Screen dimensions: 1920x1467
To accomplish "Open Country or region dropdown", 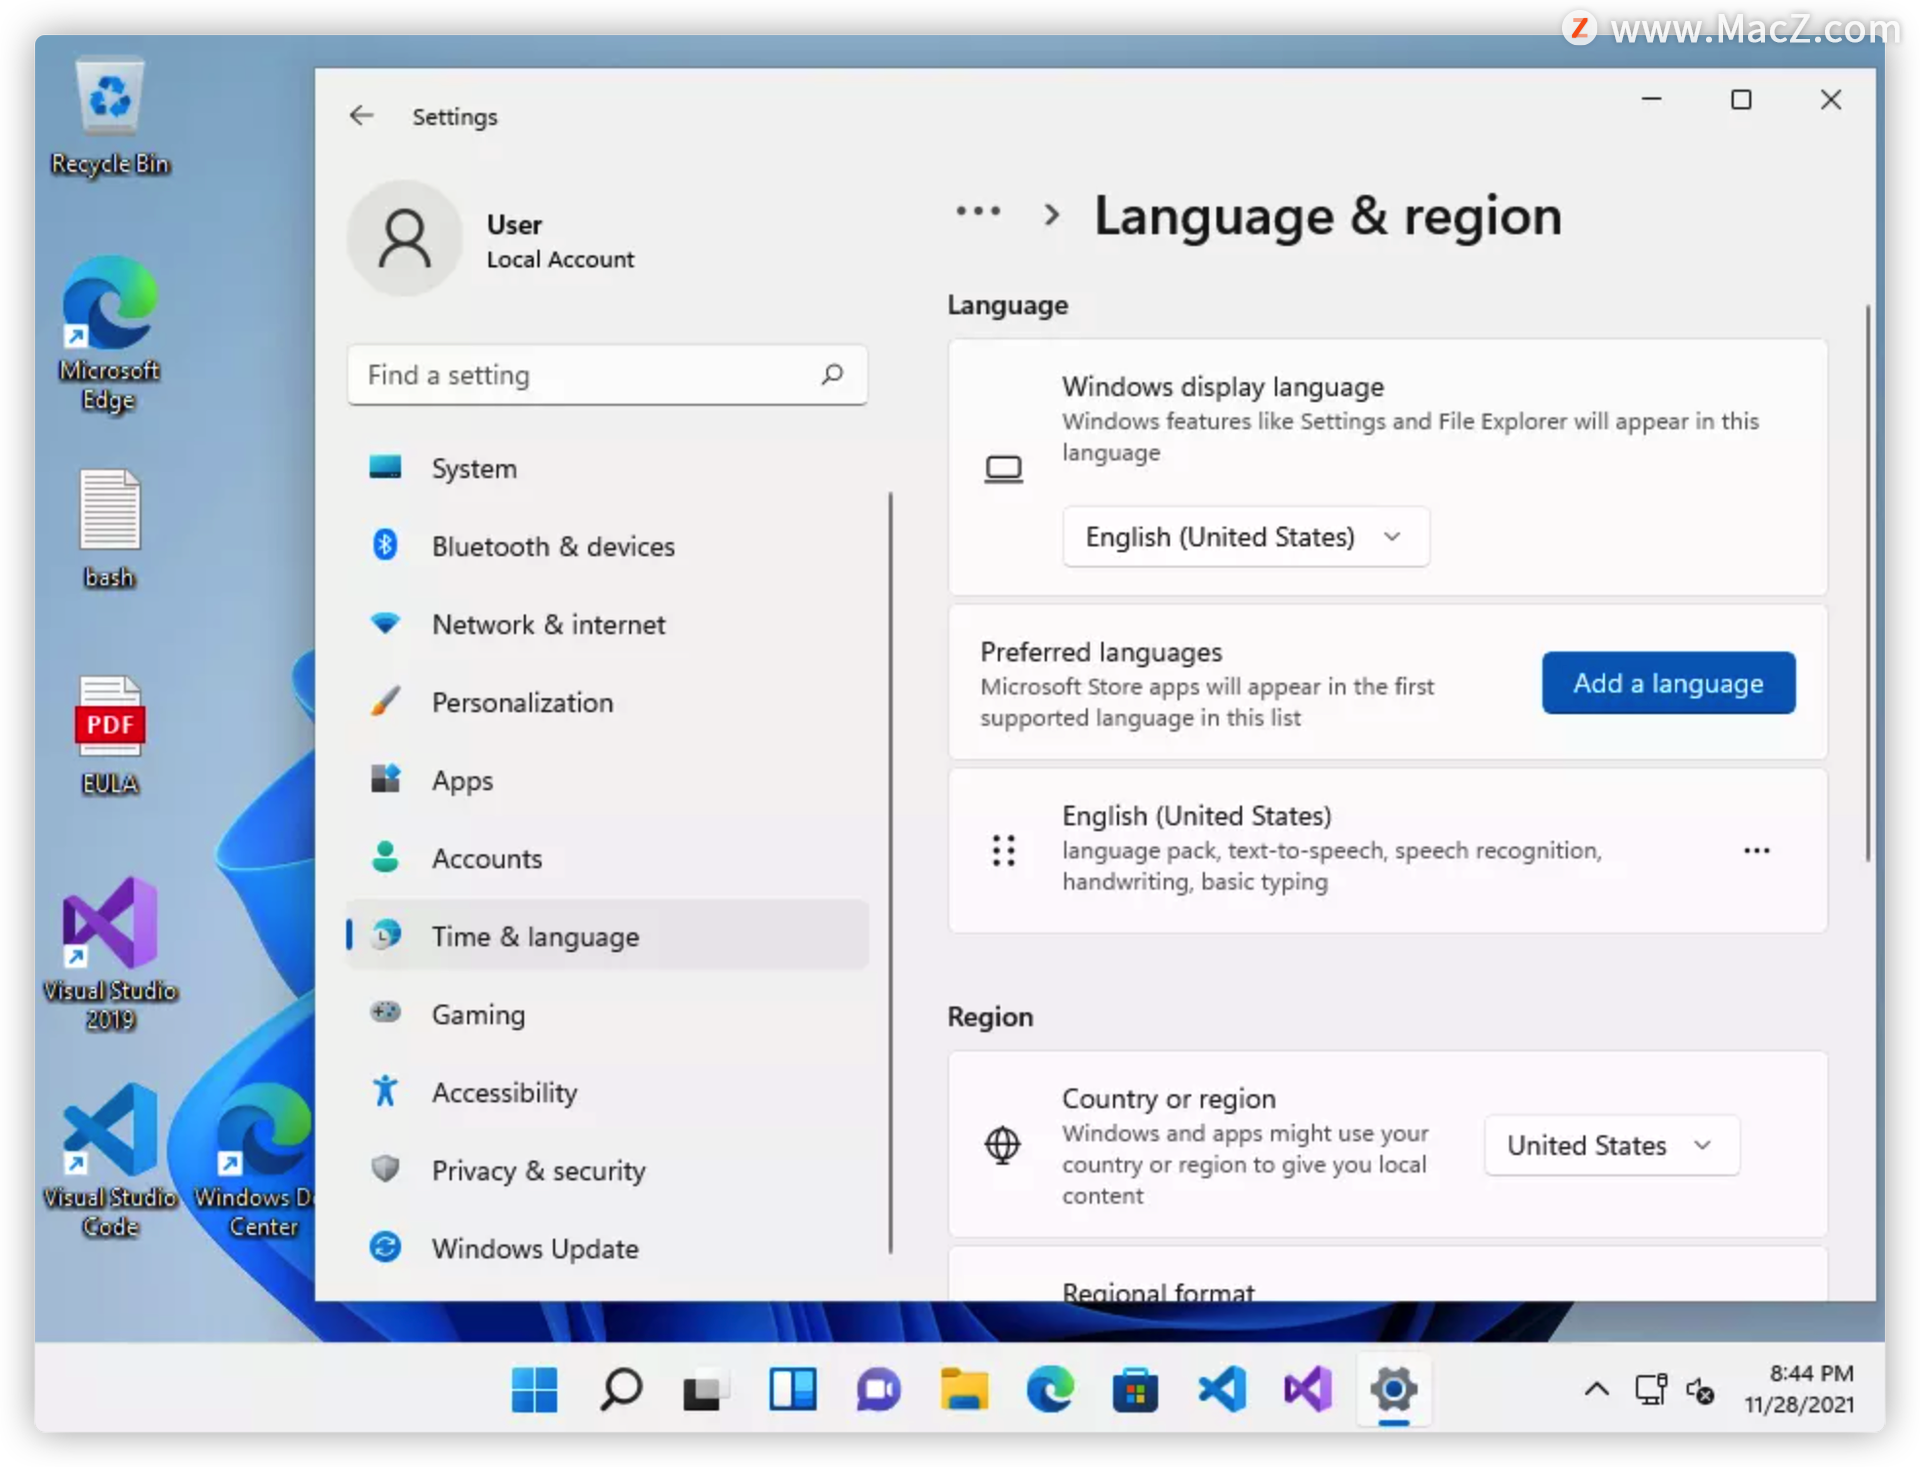I will (1612, 1145).
